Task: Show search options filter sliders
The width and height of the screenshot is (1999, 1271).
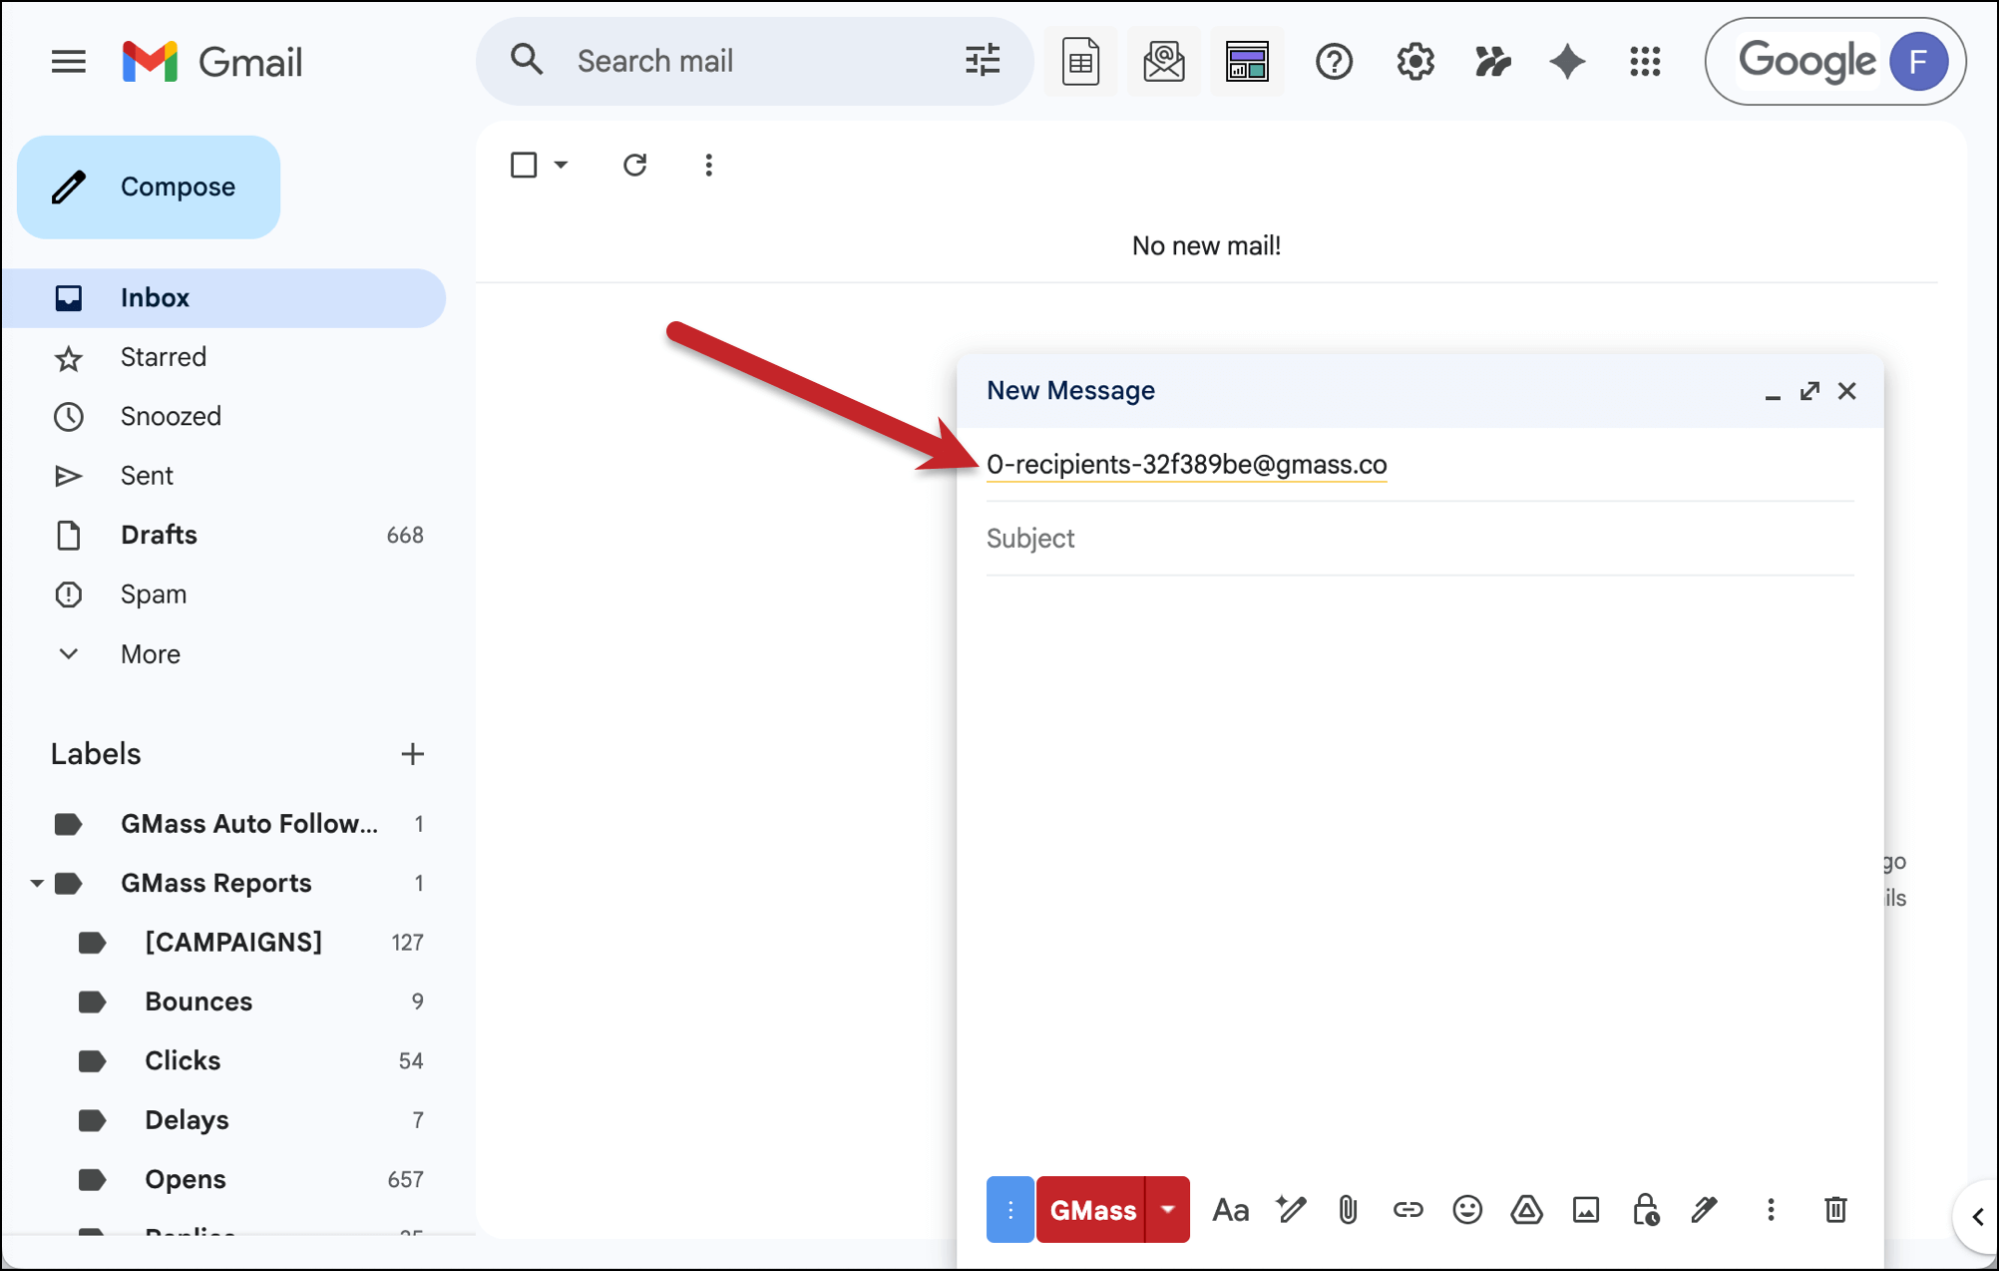Action: click(x=982, y=61)
